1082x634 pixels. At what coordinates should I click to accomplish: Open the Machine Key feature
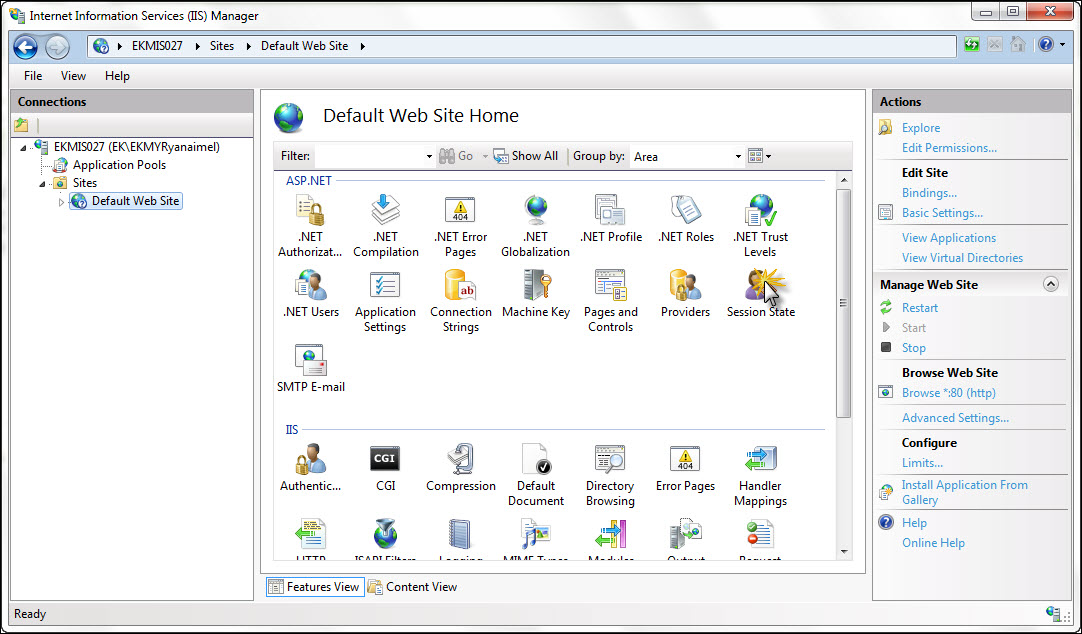point(536,293)
